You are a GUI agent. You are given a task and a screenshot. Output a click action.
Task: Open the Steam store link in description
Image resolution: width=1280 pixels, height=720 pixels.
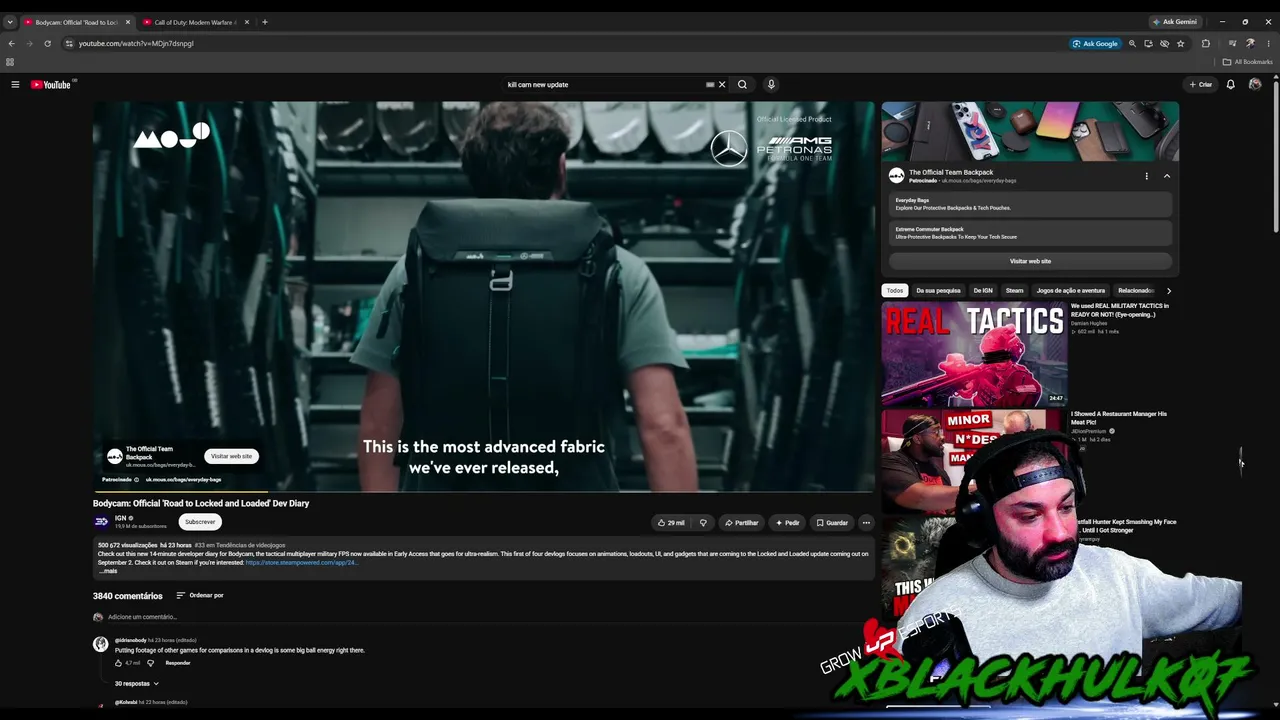(x=301, y=563)
